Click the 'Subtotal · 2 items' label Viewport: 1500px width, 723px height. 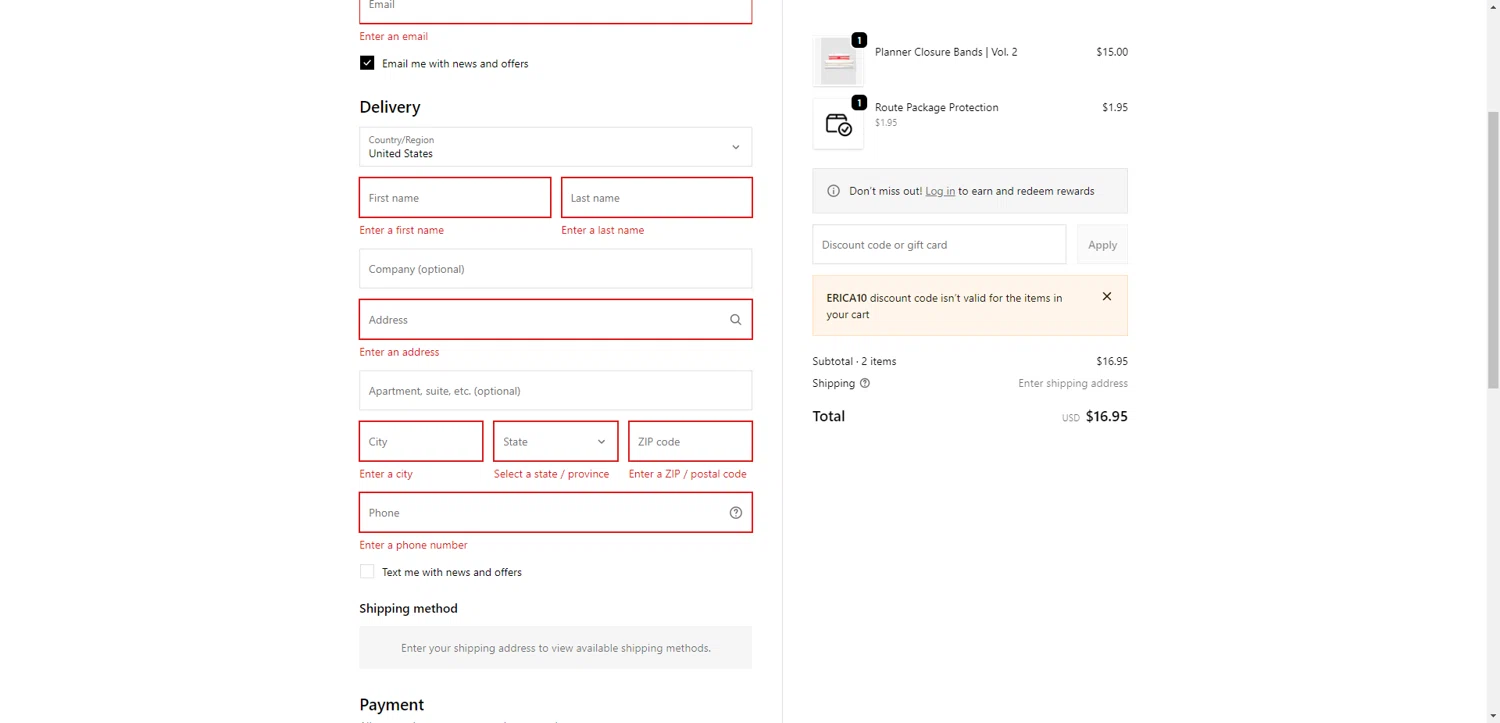[855, 361]
